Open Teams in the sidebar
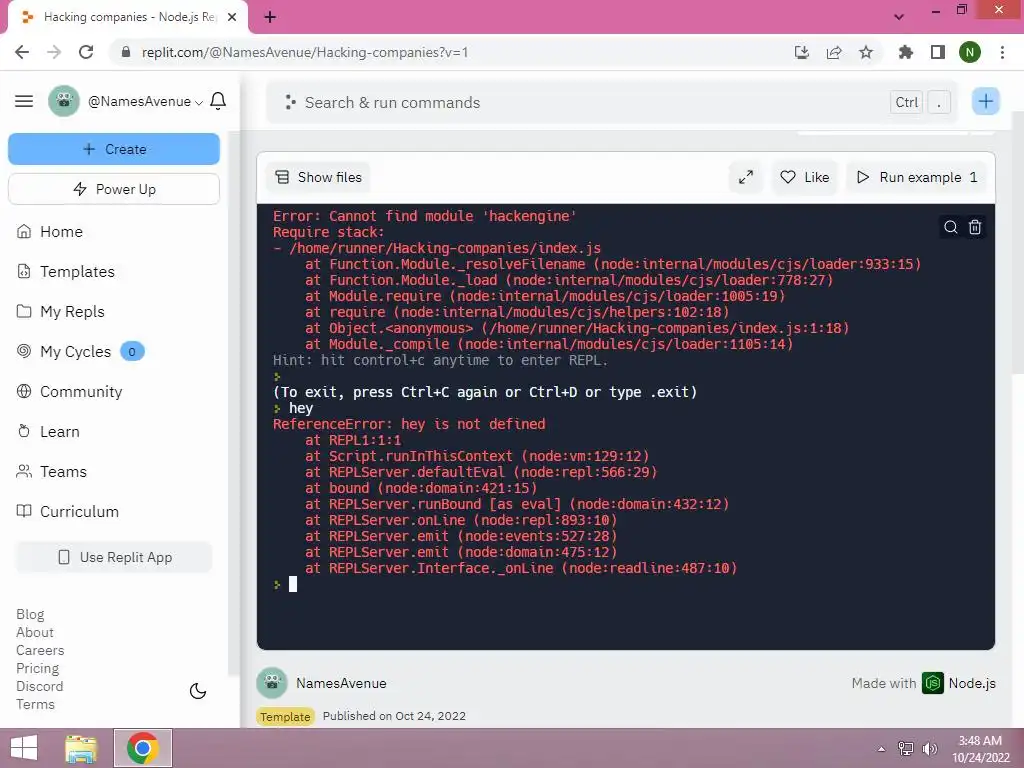This screenshot has width=1024, height=768. tap(52, 472)
